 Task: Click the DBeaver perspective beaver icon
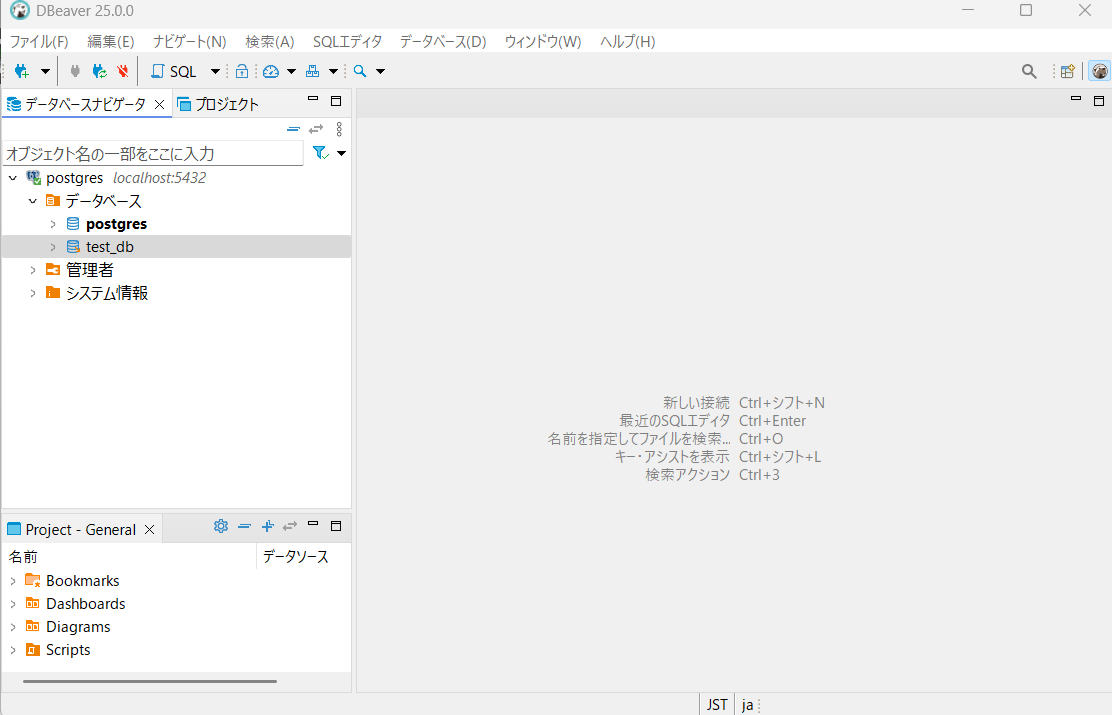coord(1099,71)
